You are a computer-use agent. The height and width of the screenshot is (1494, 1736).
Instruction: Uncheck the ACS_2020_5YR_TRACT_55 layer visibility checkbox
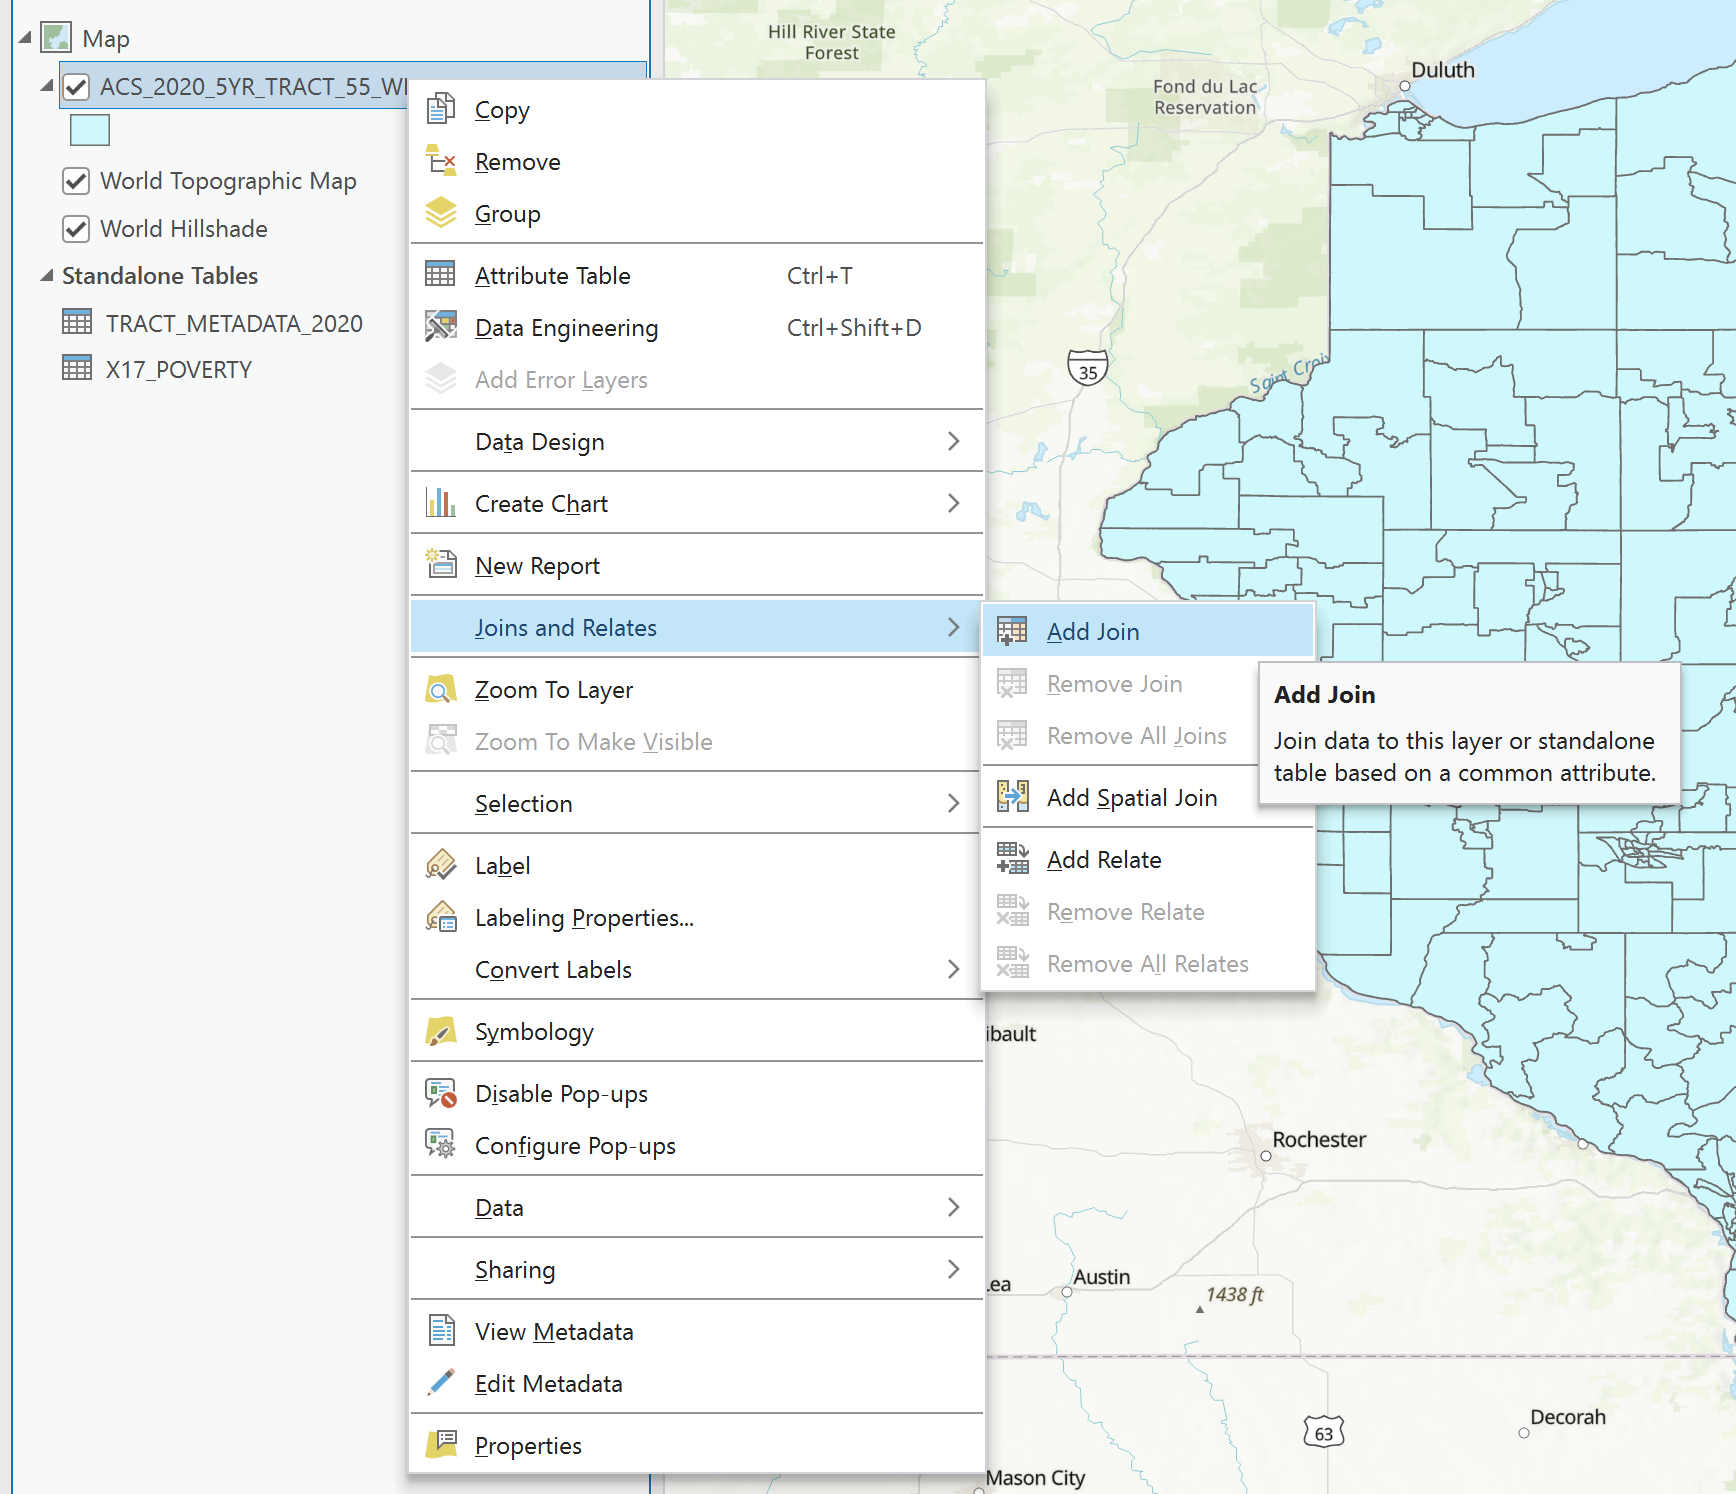(76, 87)
